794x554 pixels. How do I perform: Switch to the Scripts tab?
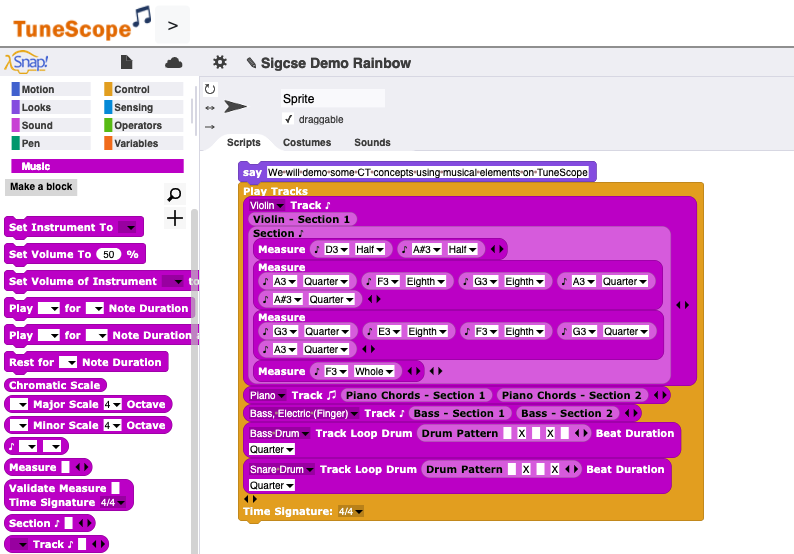click(x=244, y=142)
